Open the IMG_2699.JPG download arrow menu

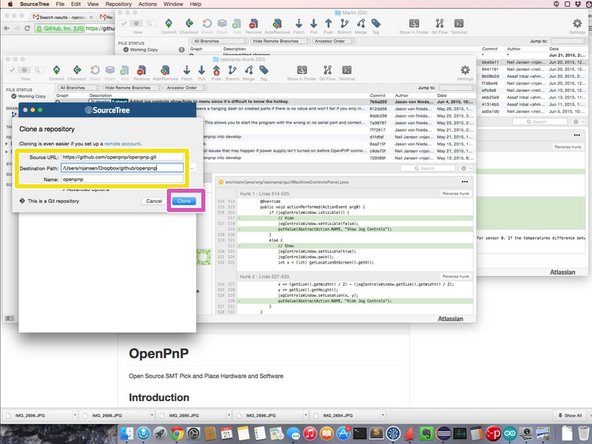75,415
